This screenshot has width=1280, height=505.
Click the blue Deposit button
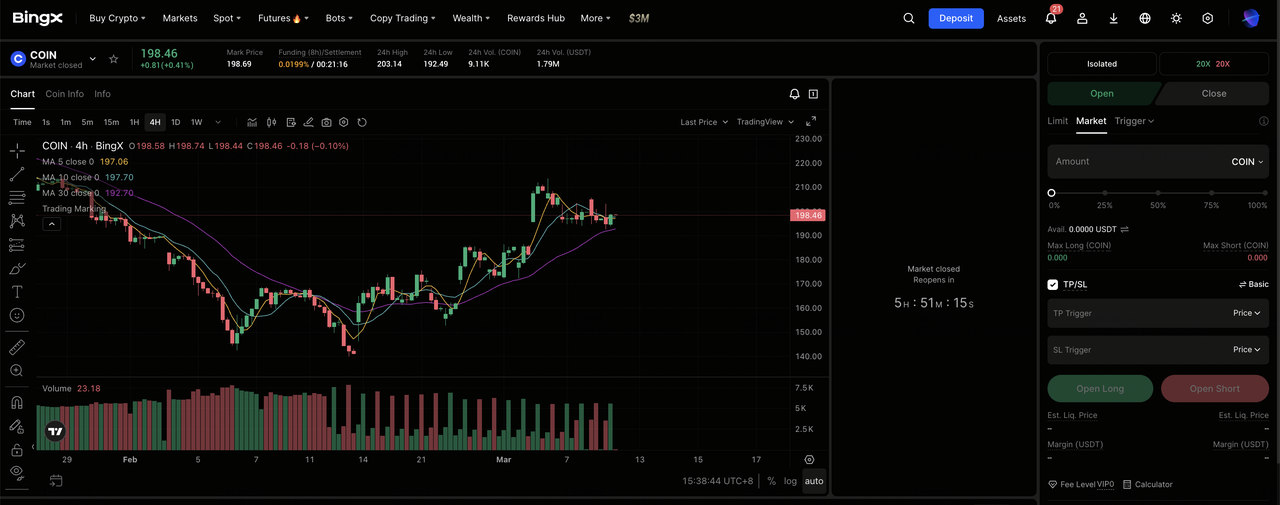pos(955,18)
